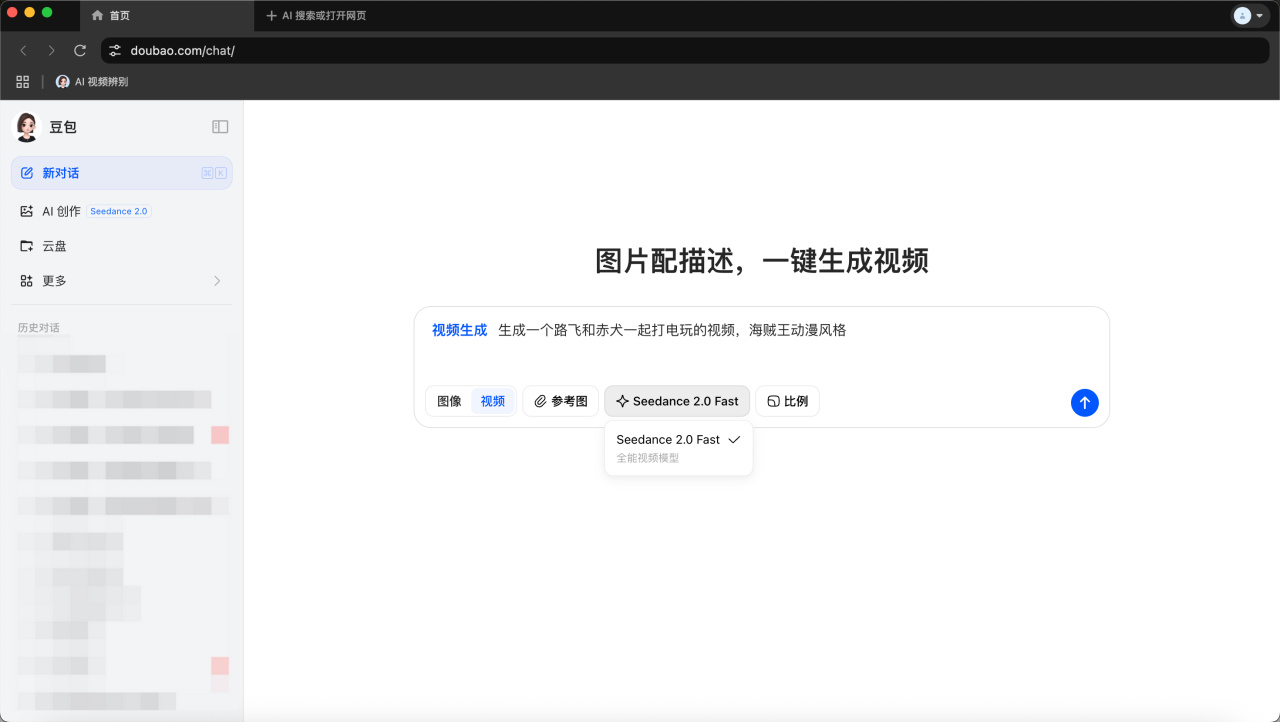This screenshot has height=722, width=1280.
Task: Open the 比例 aspect ratio picker
Action: (787, 401)
